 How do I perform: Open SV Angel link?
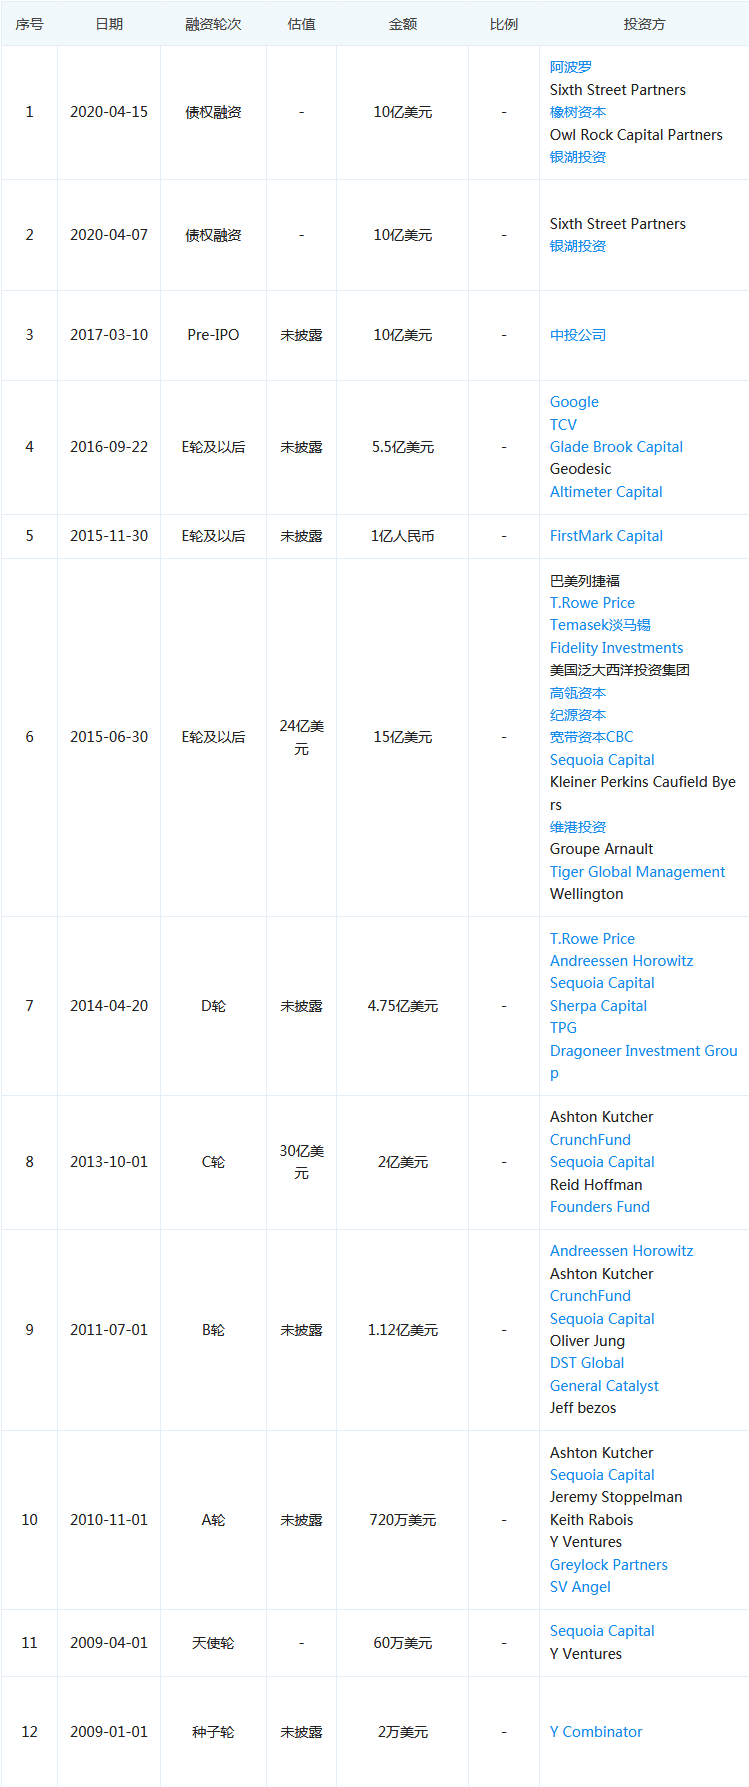tap(580, 1587)
